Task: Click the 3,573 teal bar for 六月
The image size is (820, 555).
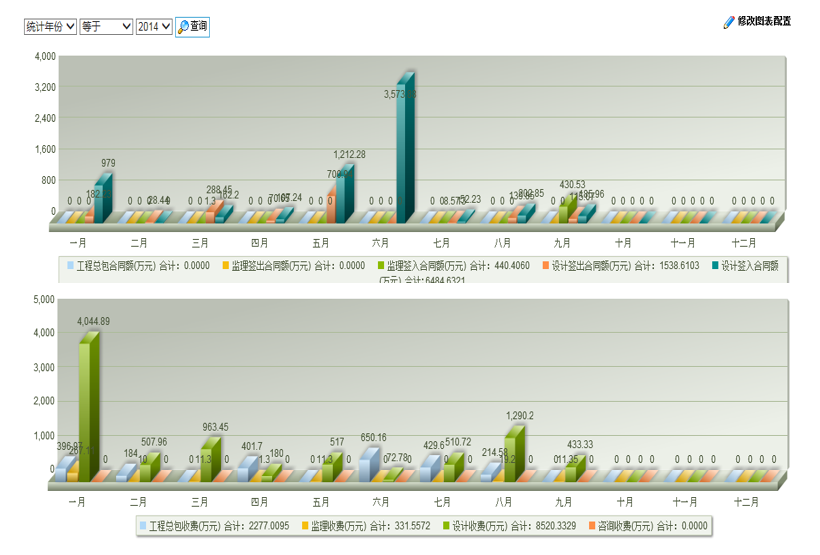Action: pyautogui.click(x=403, y=150)
